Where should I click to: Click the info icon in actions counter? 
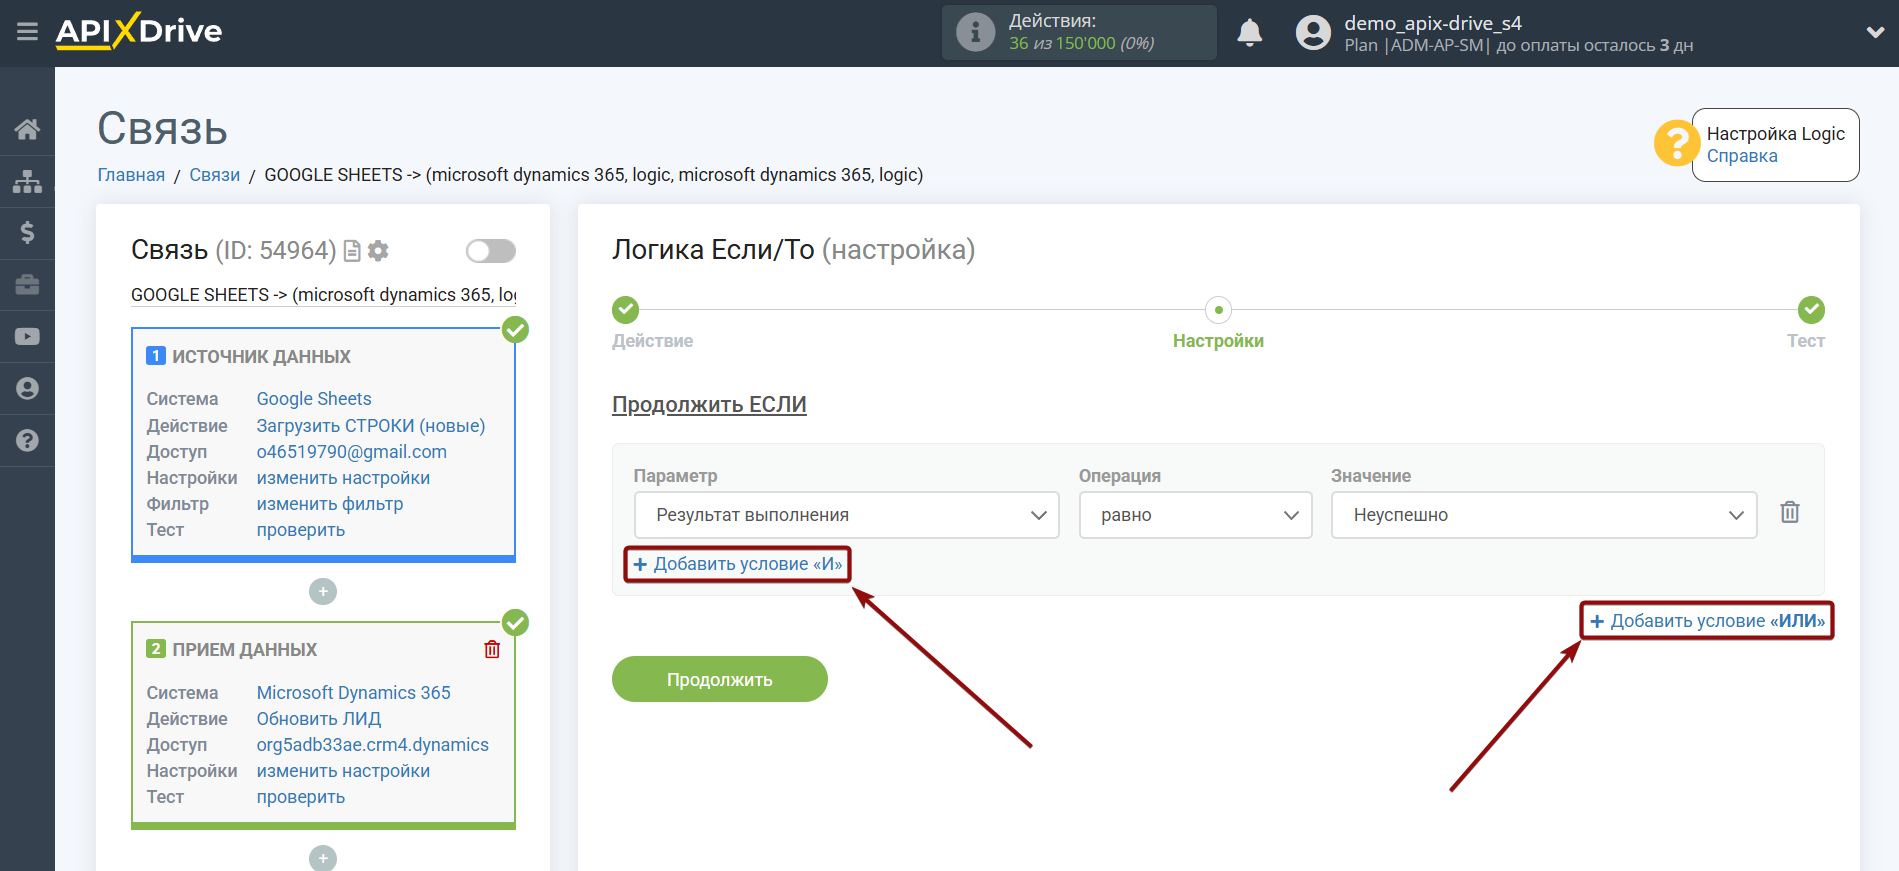coord(975,33)
